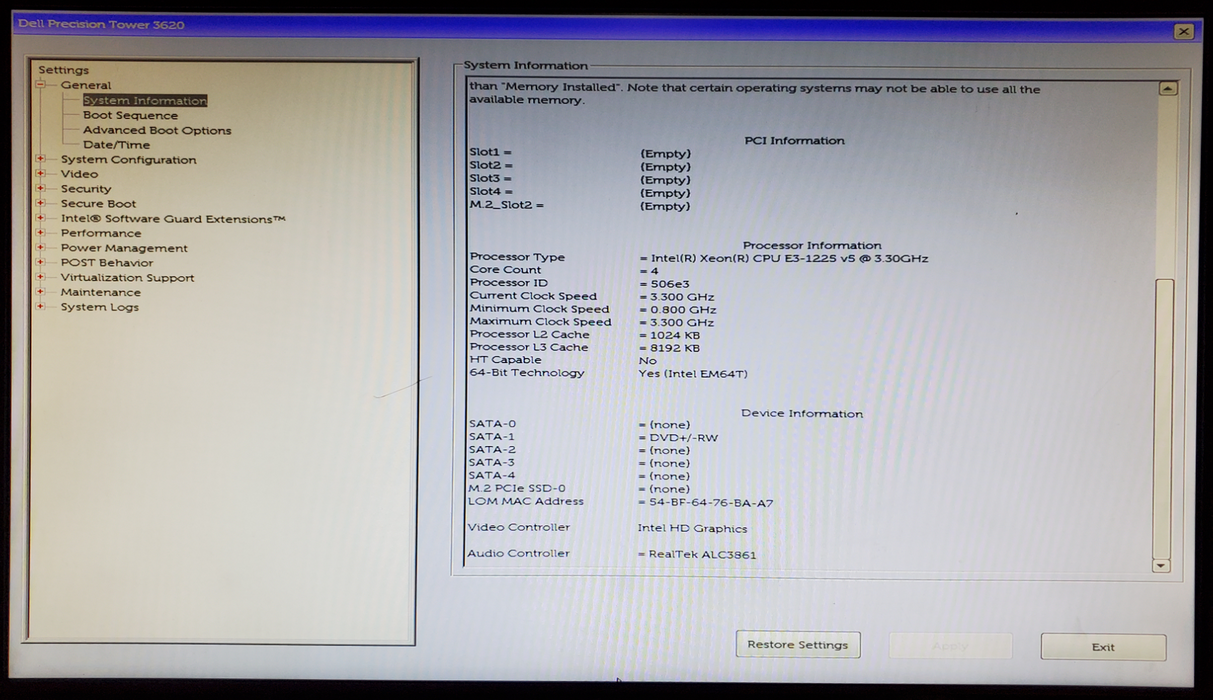The image size is (1213, 700).
Task: Select System Information in tree
Action: [x=145, y=100]
